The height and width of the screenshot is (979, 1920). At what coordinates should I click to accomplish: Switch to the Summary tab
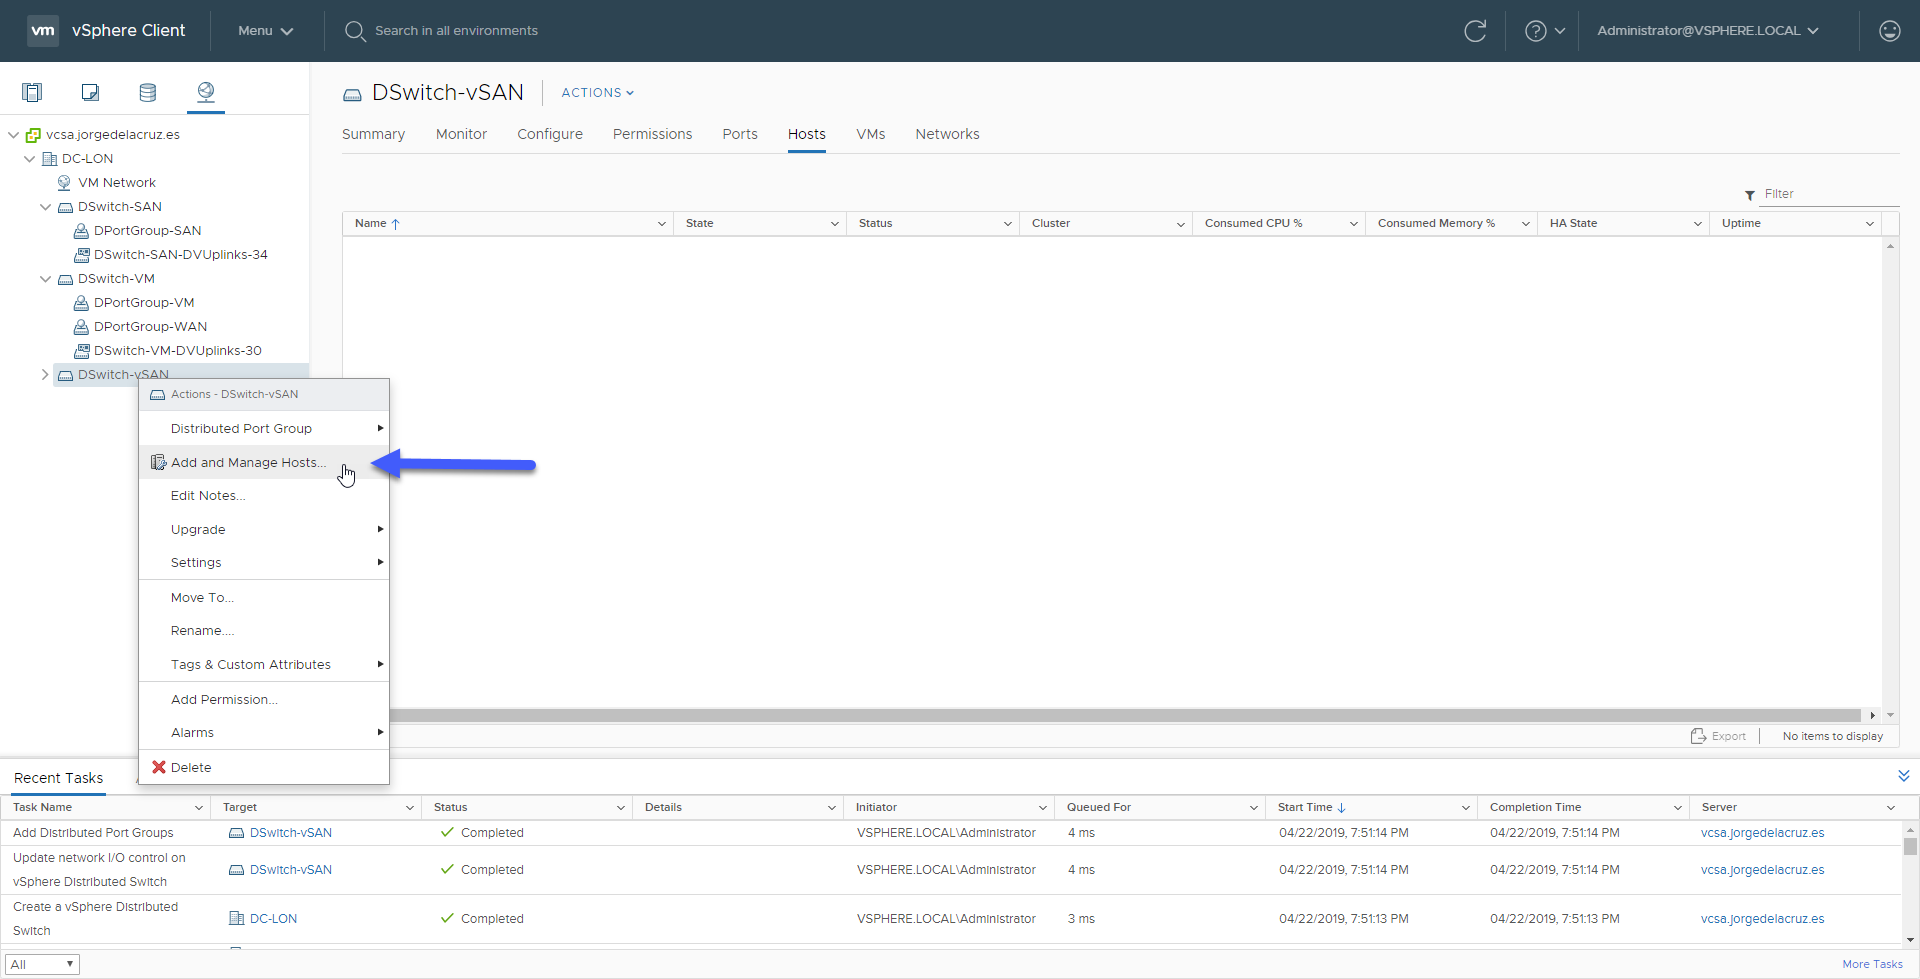pos(373,134)
